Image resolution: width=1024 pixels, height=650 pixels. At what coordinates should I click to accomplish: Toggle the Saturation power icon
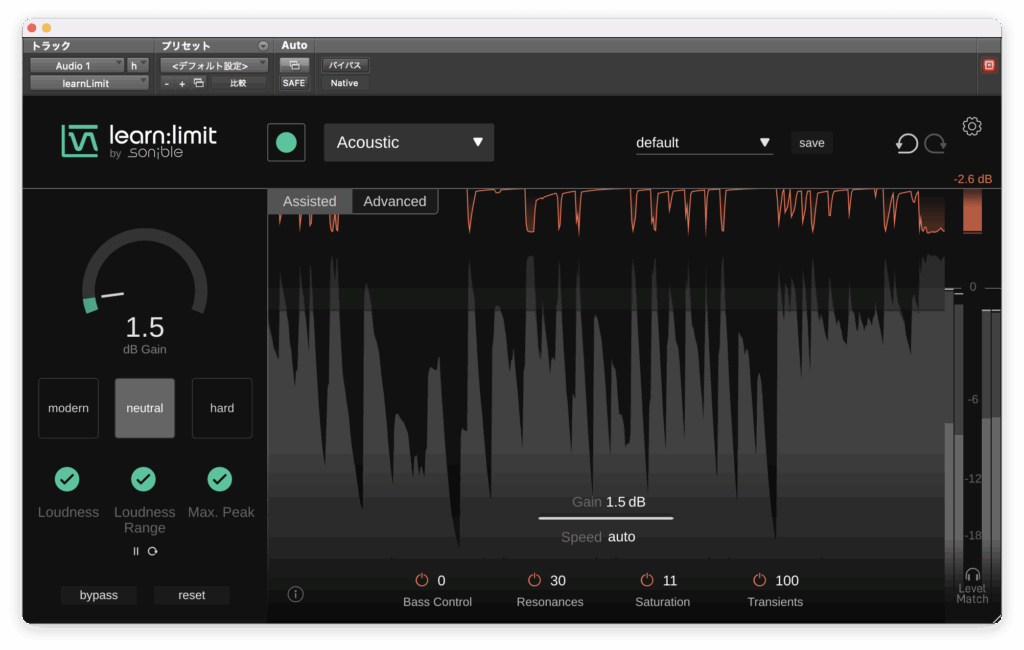pyautogui.click(x=647, y=580)
